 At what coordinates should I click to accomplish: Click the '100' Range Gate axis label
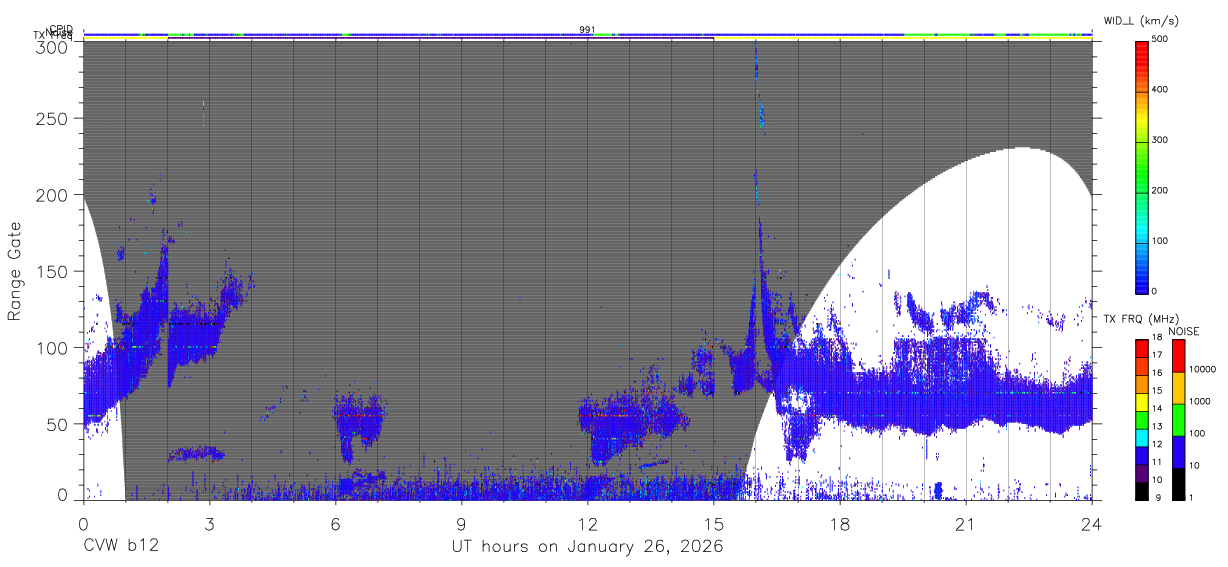(51, 347)
